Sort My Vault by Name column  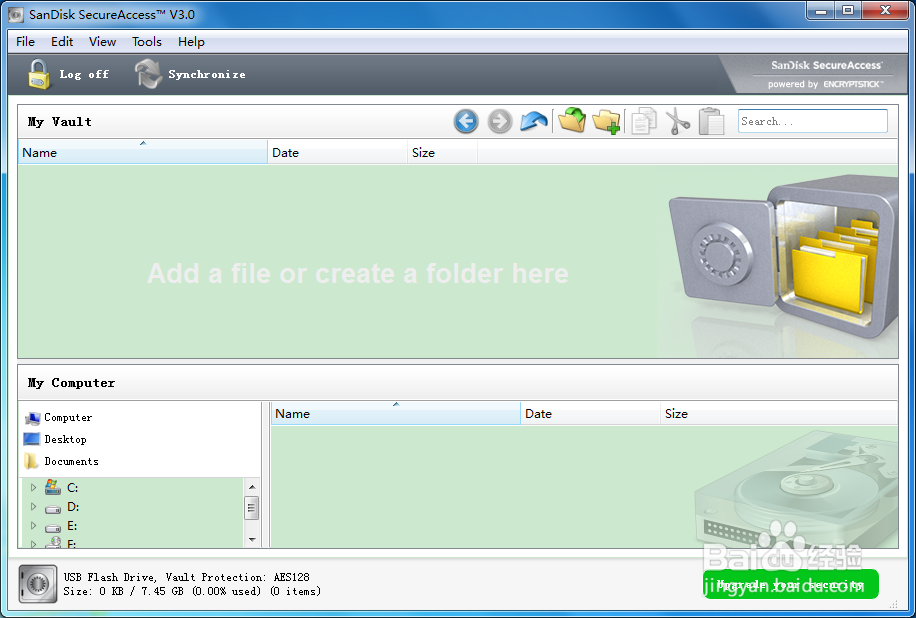[143, 152]
